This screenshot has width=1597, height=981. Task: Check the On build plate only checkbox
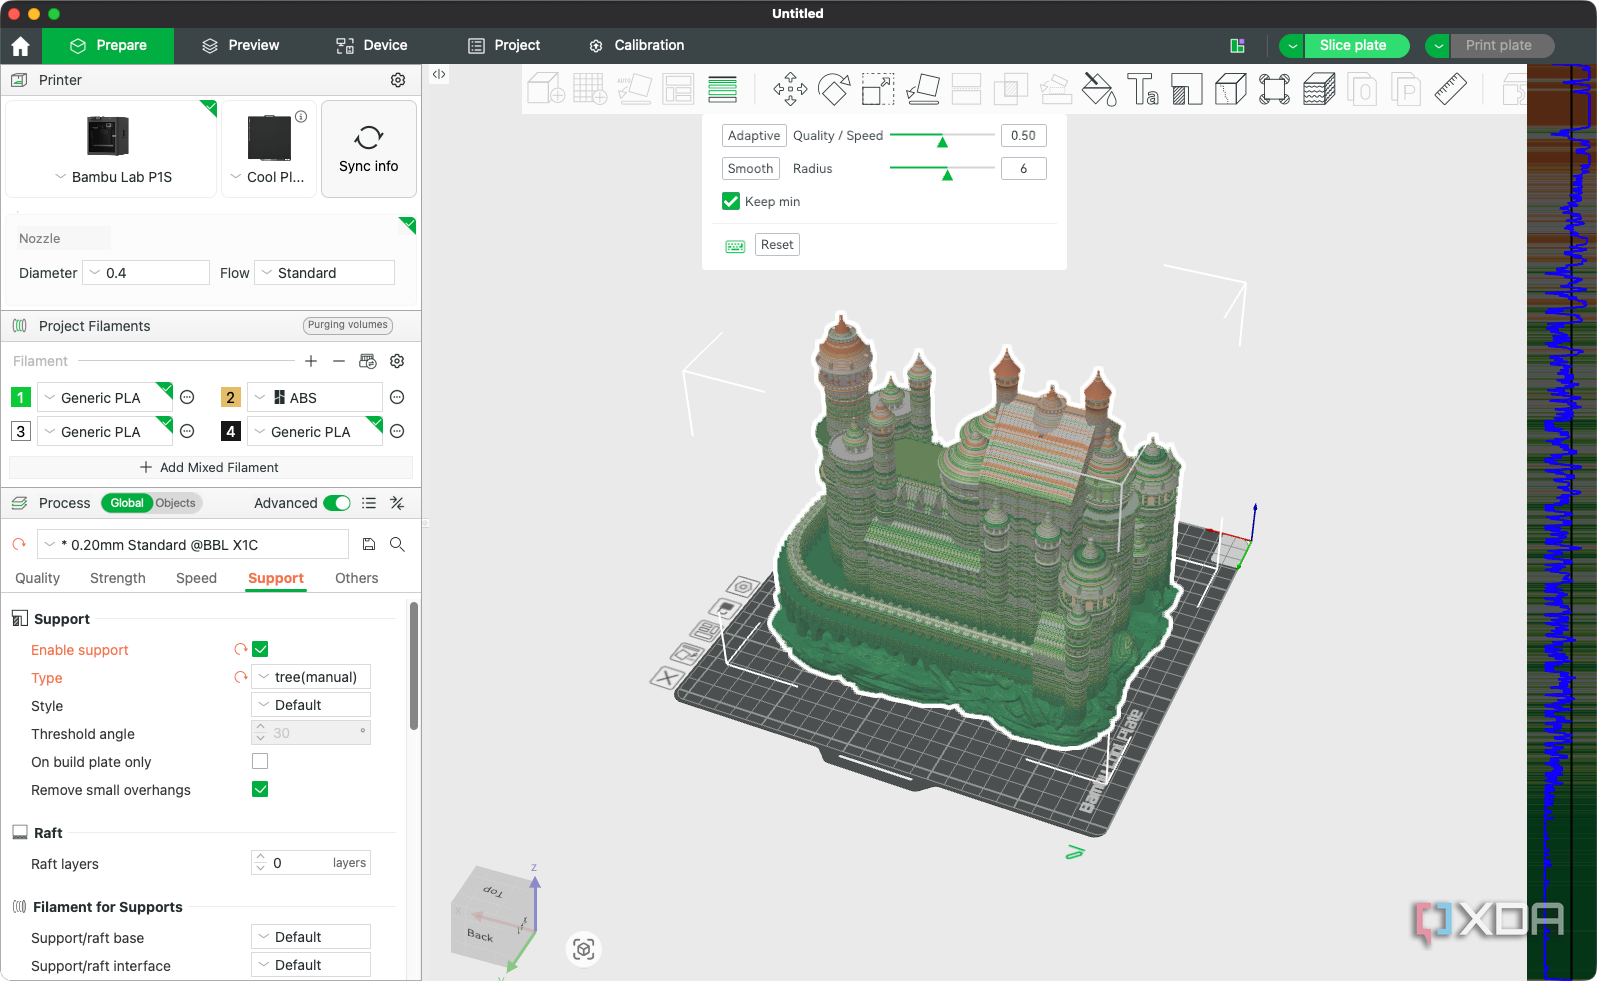[x=260, y=761]
